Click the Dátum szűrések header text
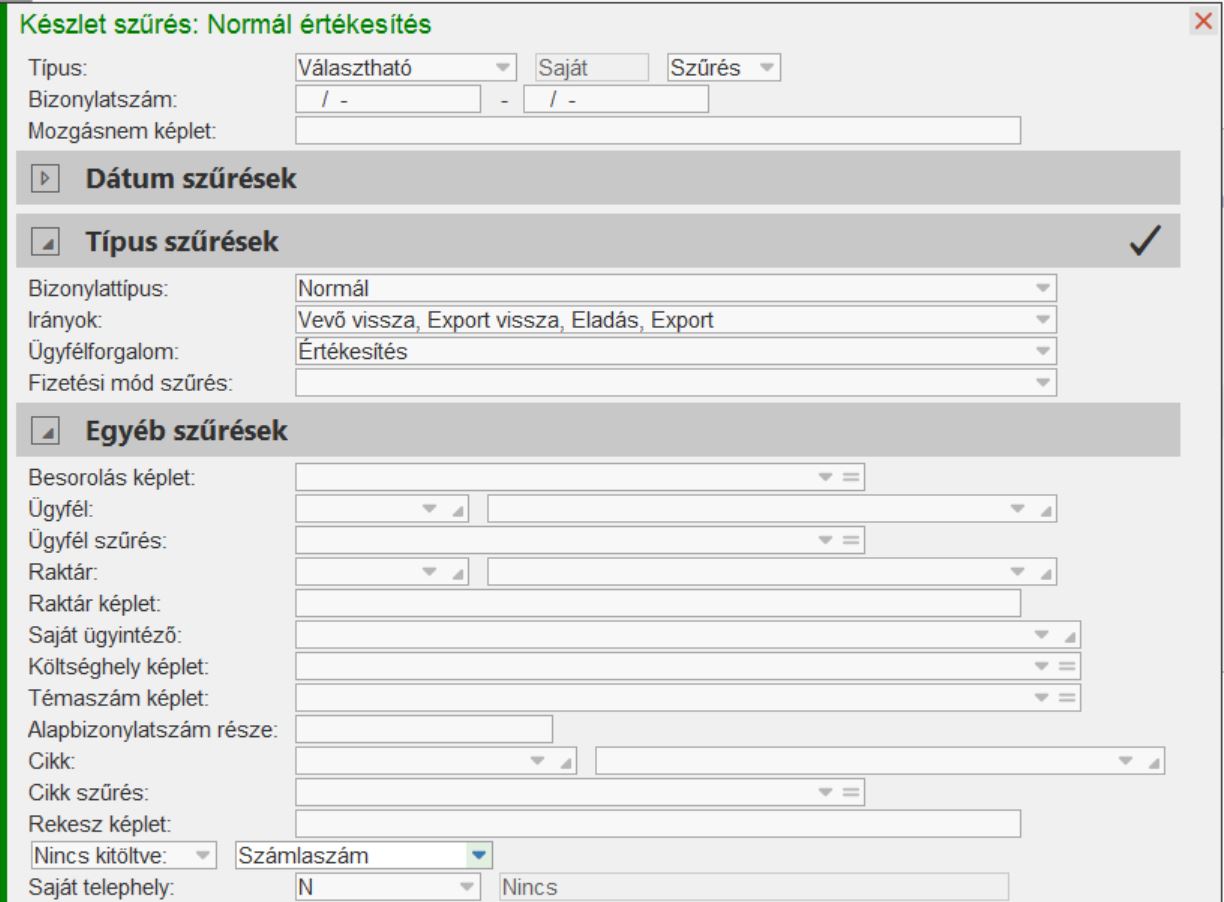Screen dimensions: 1224x902 pos(193,180)
